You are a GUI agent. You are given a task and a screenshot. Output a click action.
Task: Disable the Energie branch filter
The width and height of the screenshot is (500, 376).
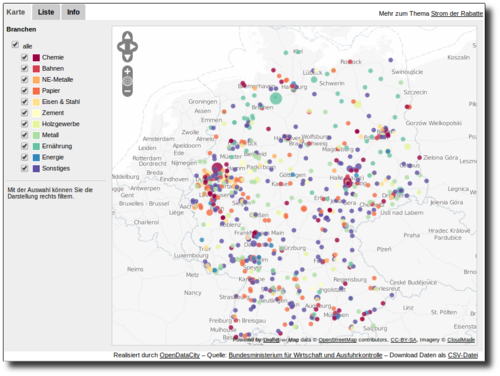click(x=24, y=157)
